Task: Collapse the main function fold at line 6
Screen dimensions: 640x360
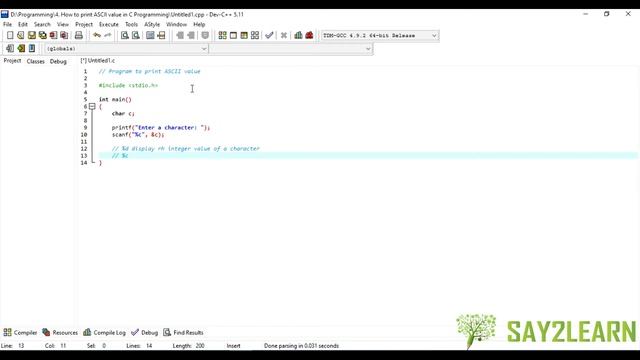Action: coord(92,107)
